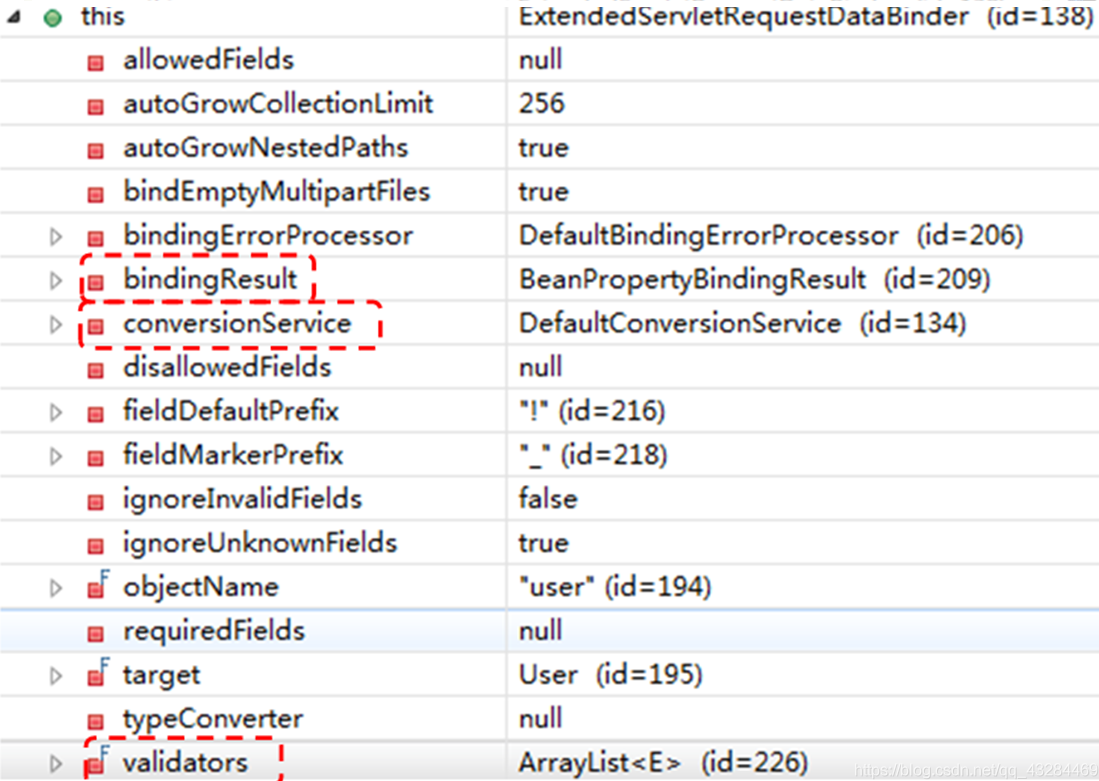
Task: Click the "!" (id=216) value
Action: click(x=592, y=411)
